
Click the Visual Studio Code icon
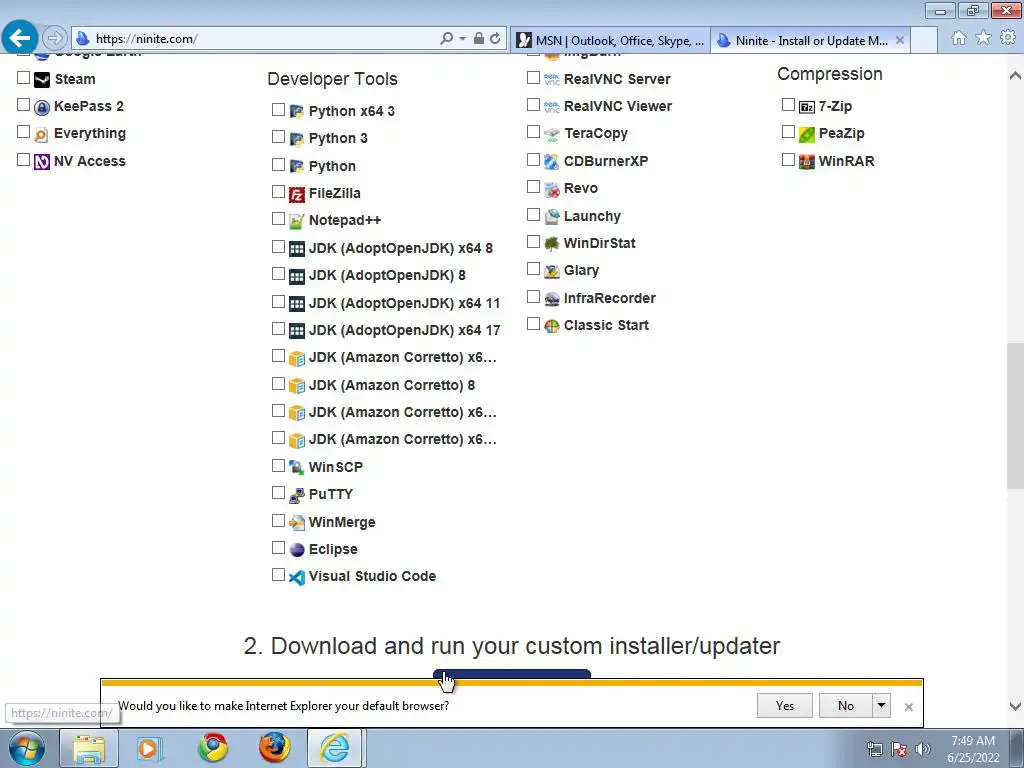click(296, 577)
